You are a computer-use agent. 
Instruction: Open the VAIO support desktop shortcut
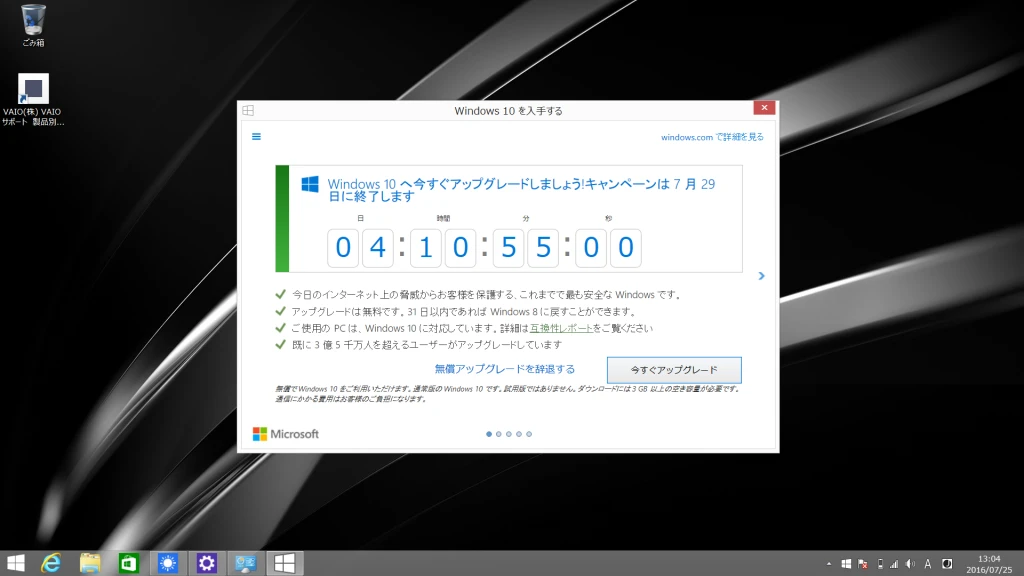pyautogui.click(x=33, y=99)
